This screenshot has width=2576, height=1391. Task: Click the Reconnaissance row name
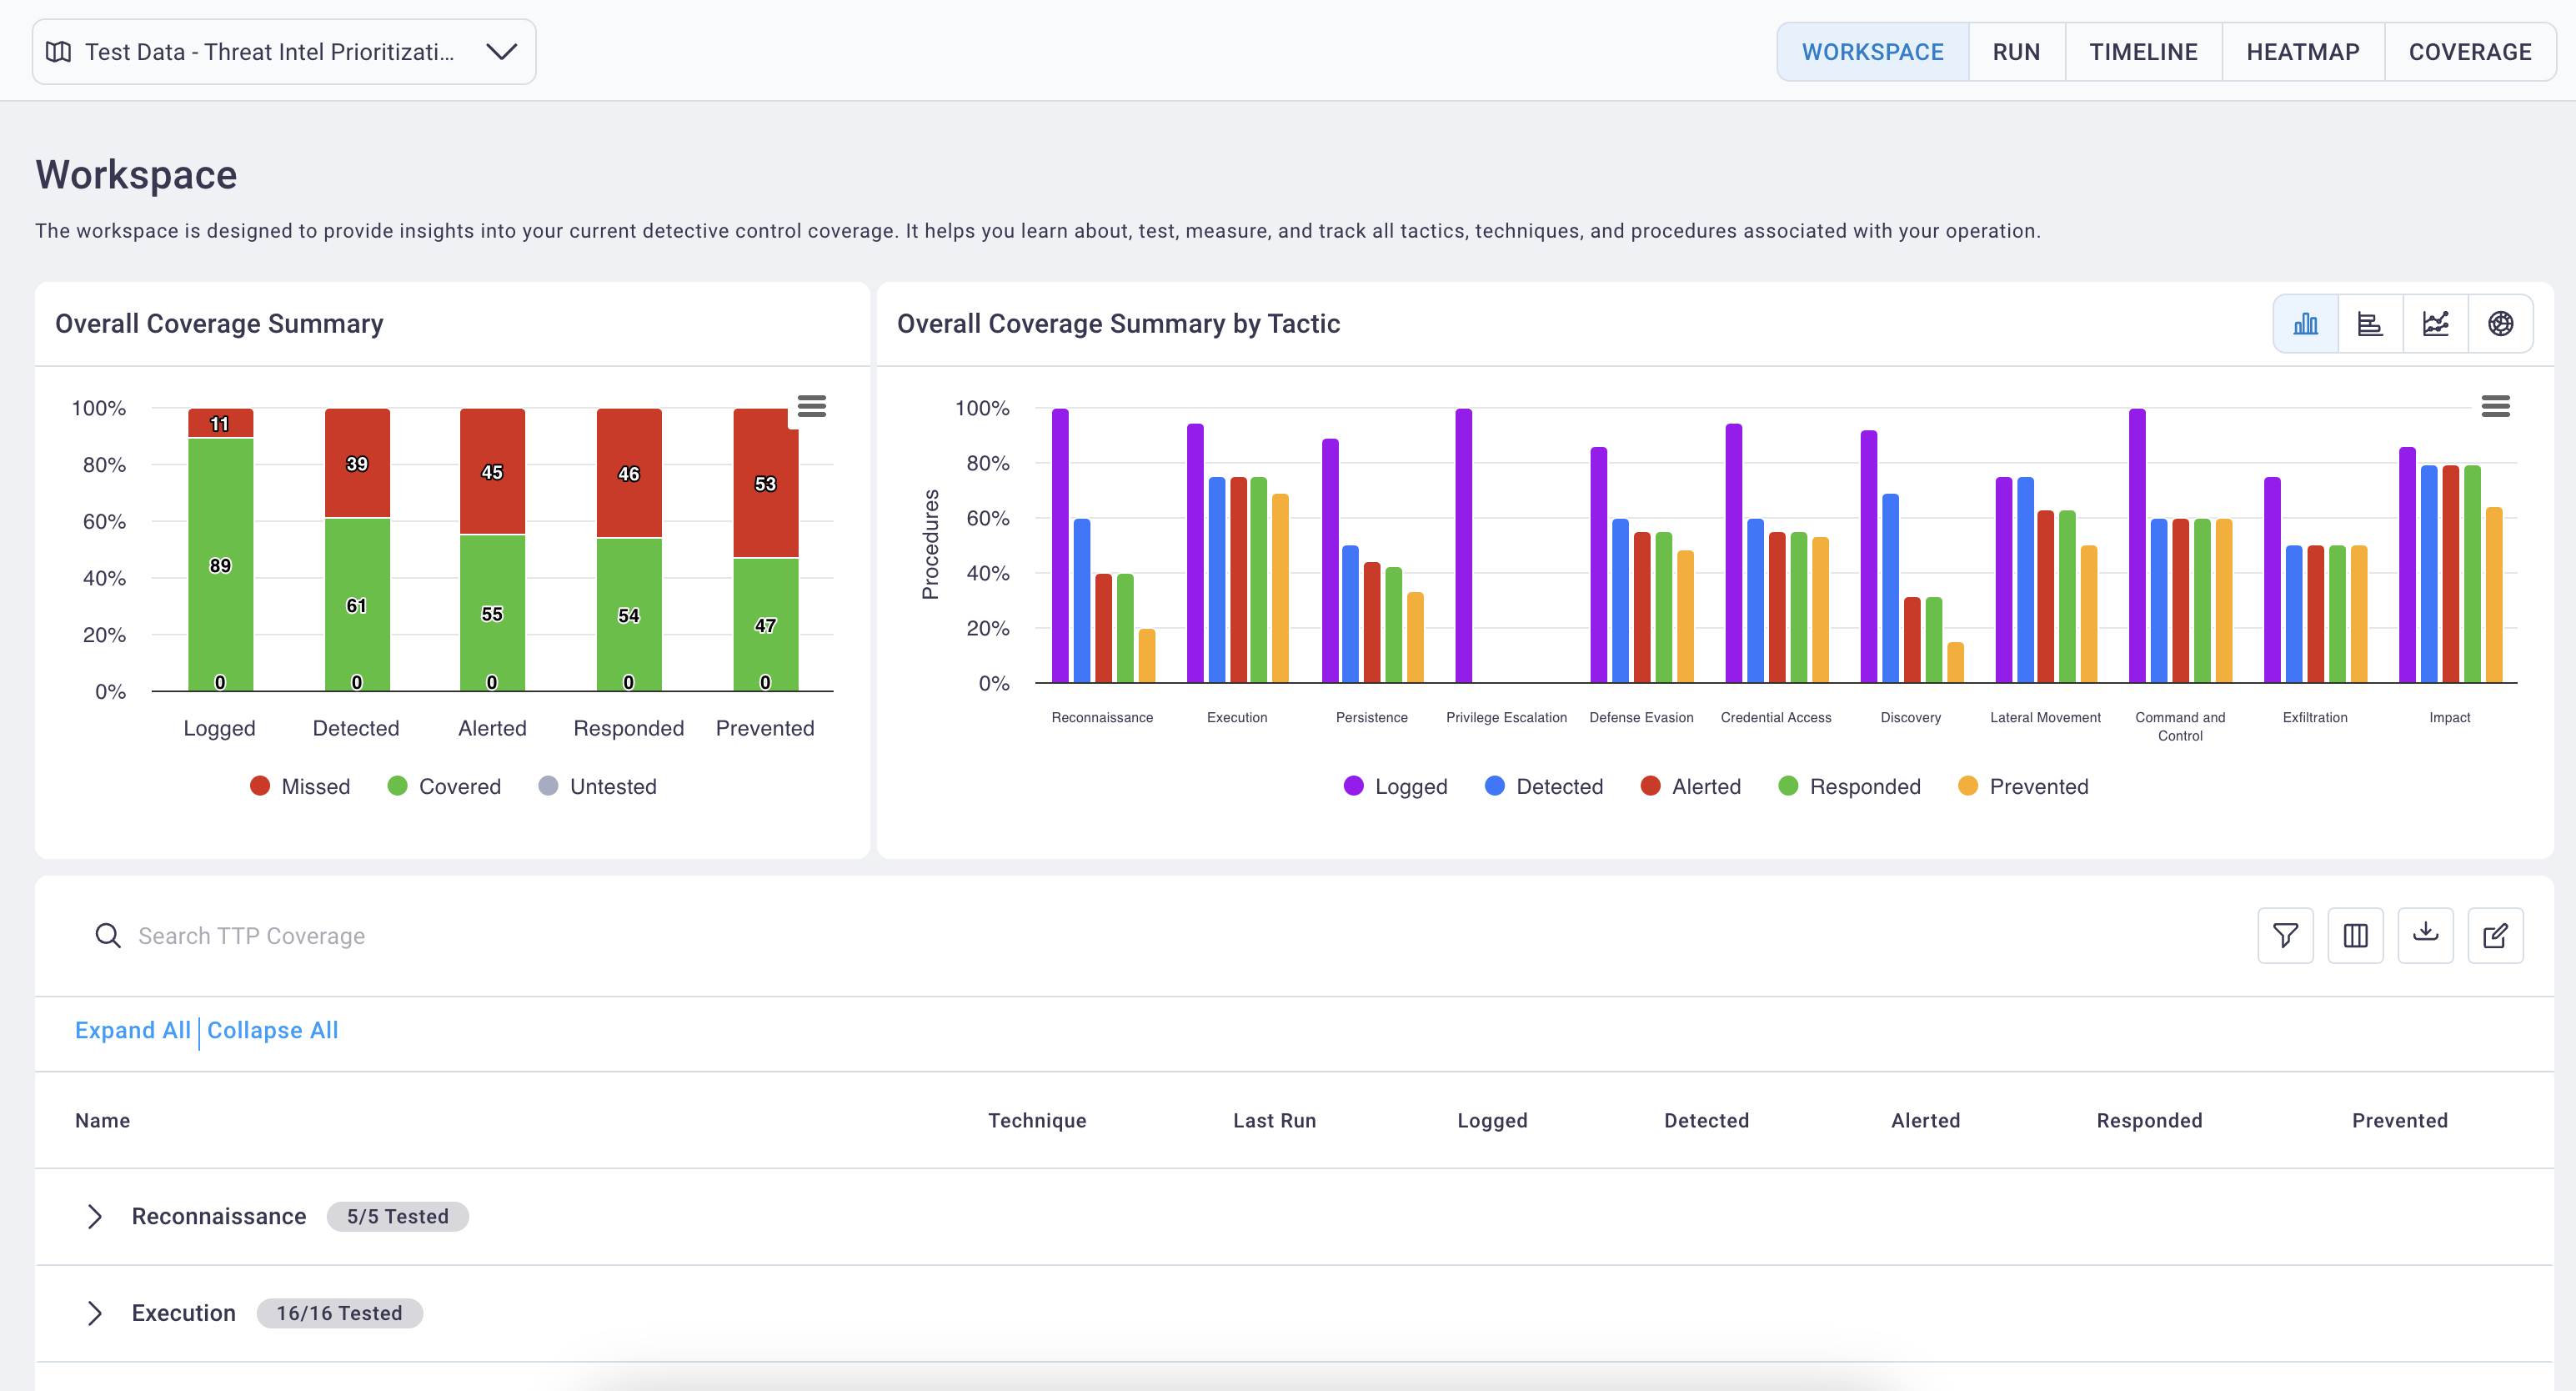[219, 1216]
